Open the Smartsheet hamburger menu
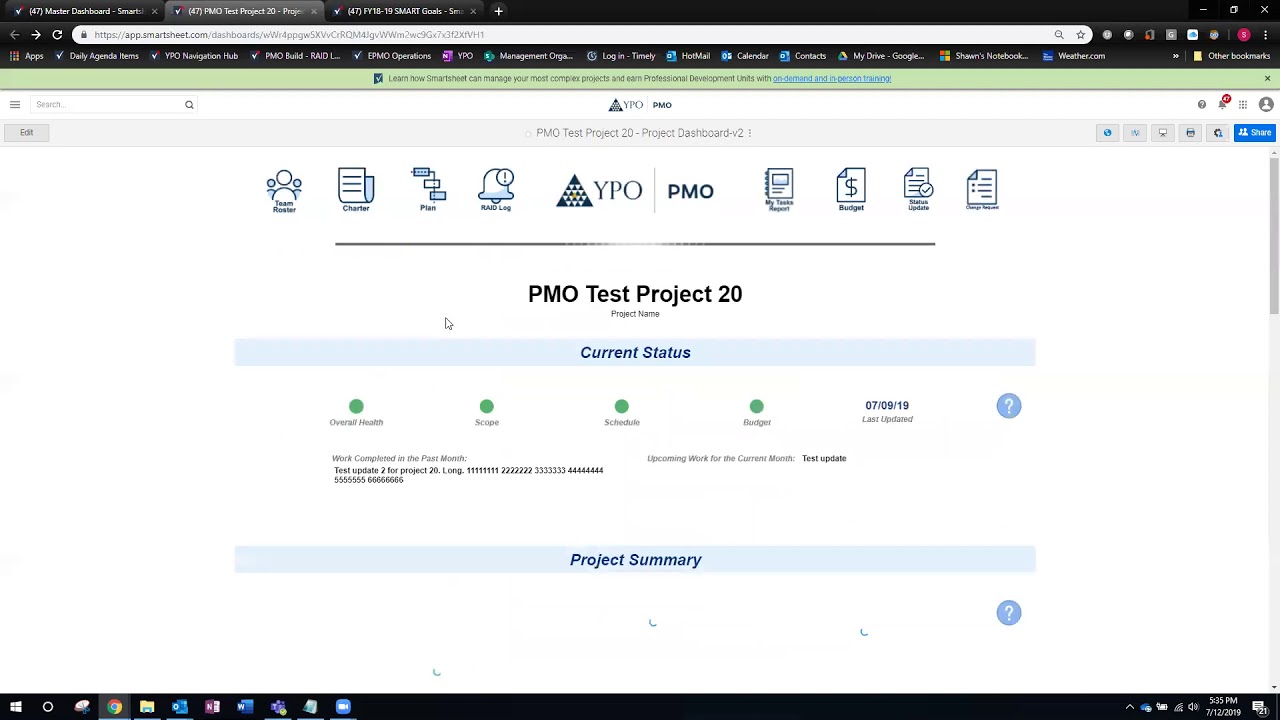This screenshot has width=1280, height=720. tap(15, 105)
